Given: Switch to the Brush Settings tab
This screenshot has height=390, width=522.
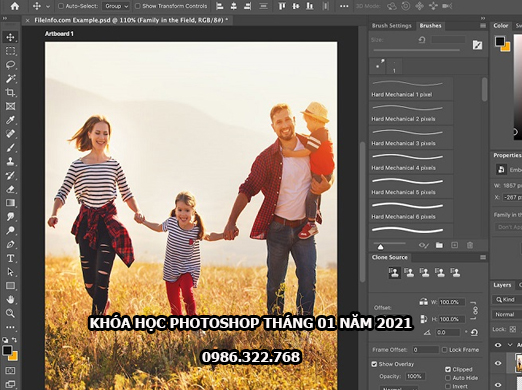Looking at the screenshot, I should click(x=392, y=26).
